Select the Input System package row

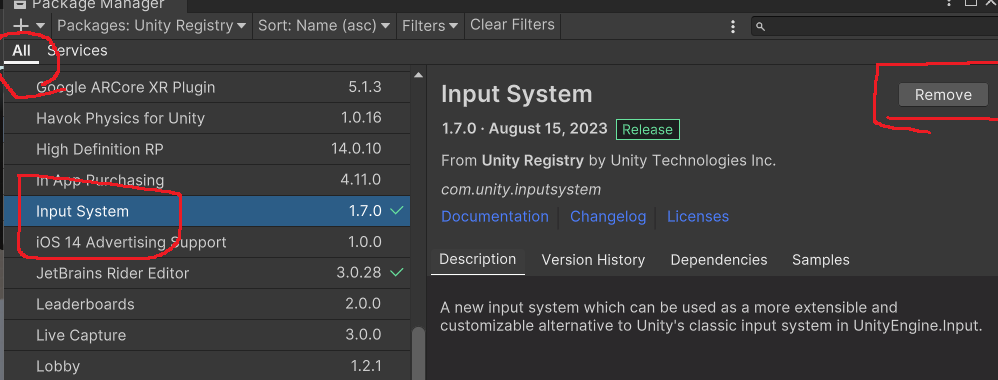click(x=206, y=211)
